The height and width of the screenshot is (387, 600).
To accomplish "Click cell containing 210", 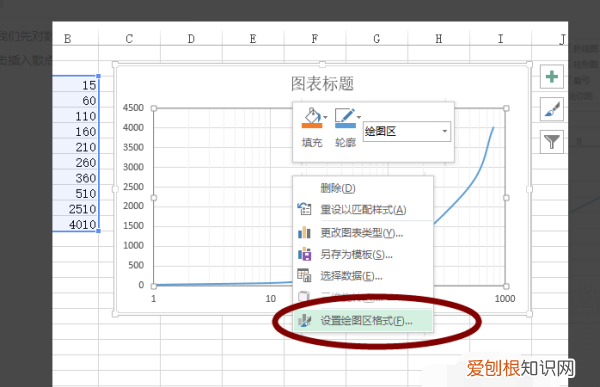I will click(x=75, y=147).
